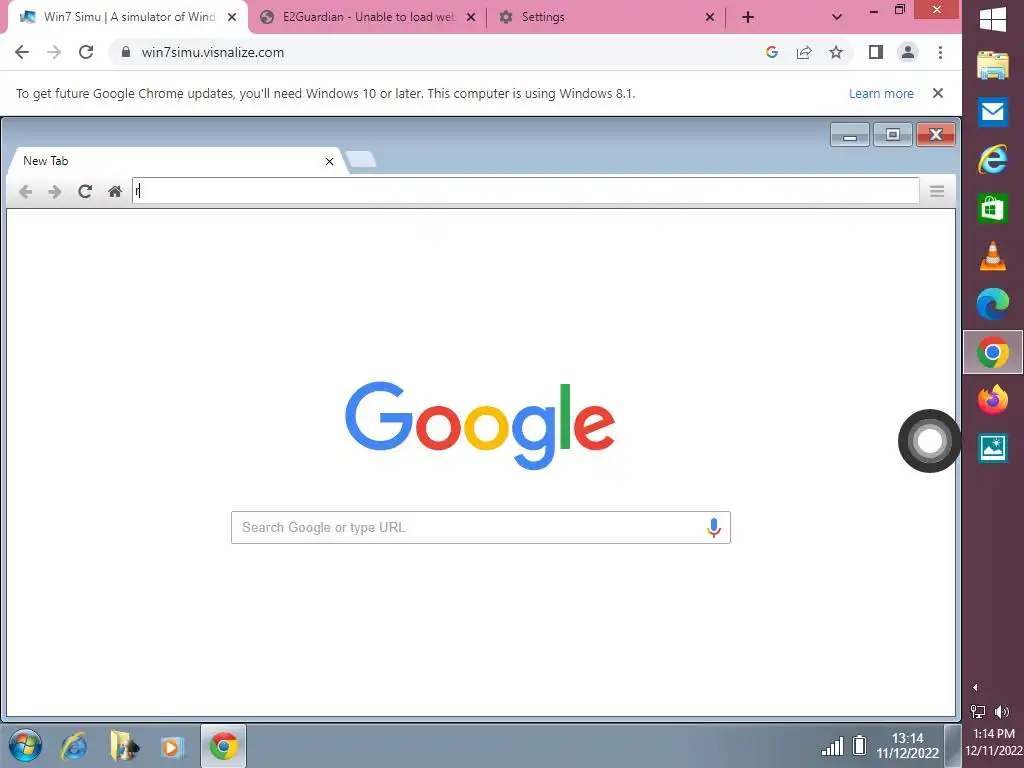
Task: Switch to the E2Guardian tab
Action: (x=369, y=17)
